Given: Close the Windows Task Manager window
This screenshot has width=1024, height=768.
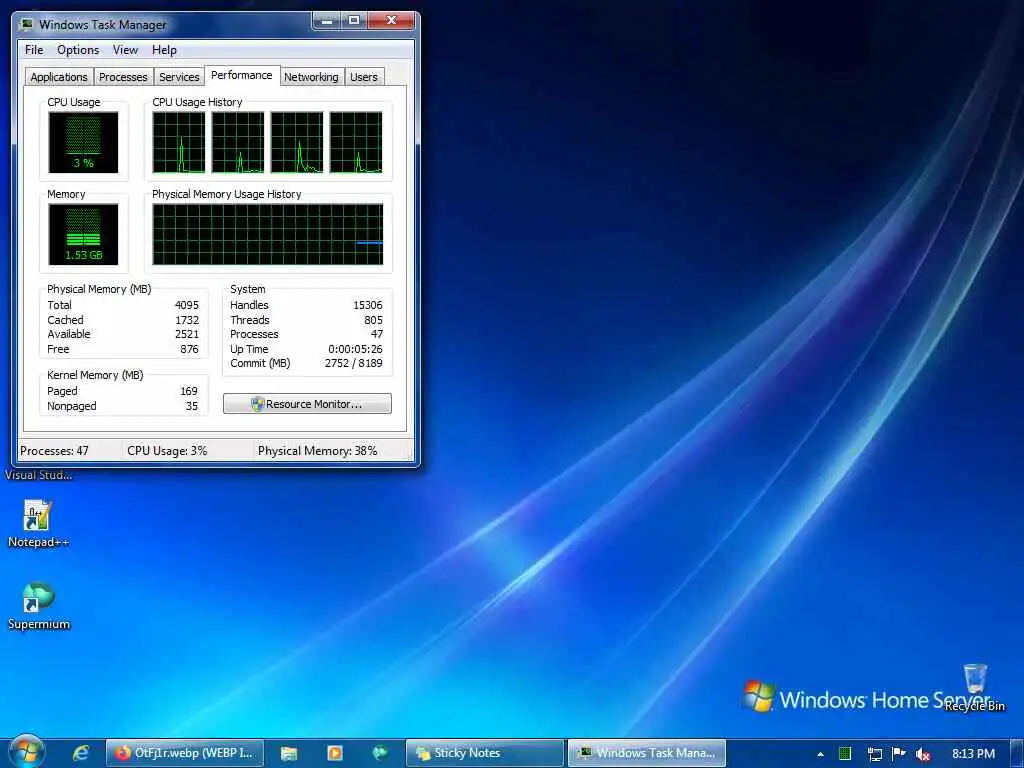Looking at the screenshot, I should point(391,21).
